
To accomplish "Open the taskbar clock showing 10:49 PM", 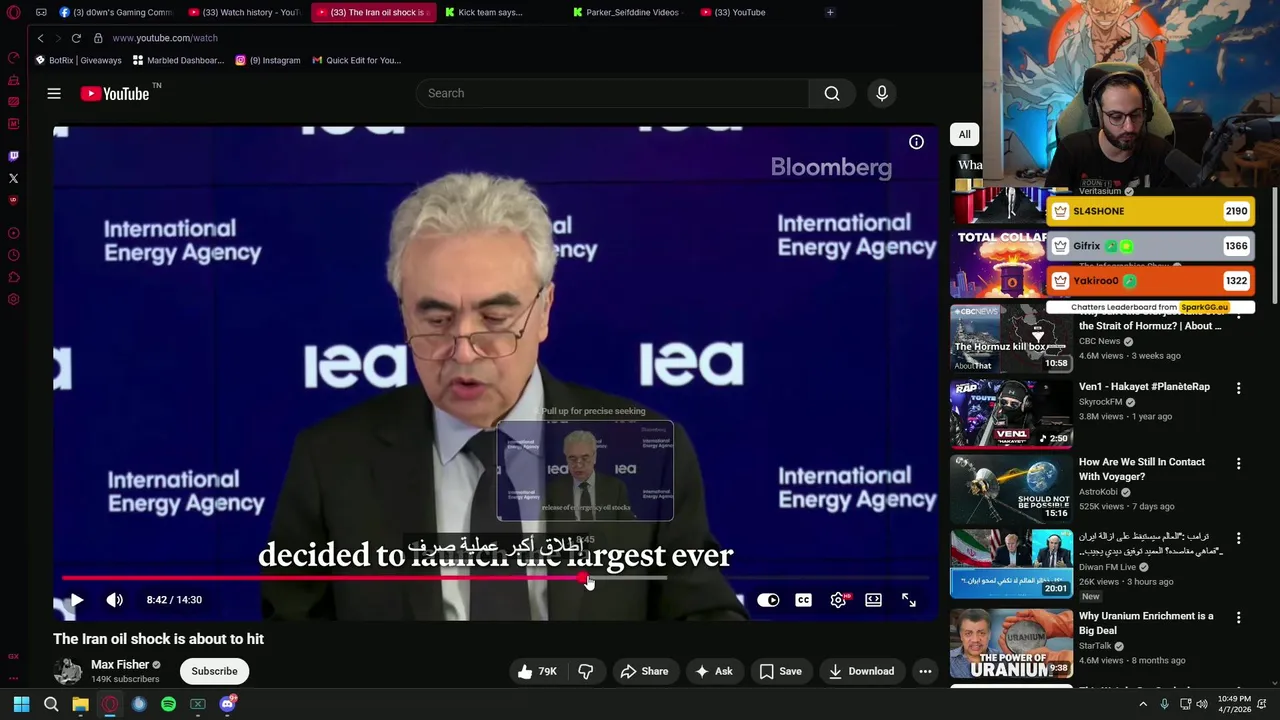I will click(1234, 704).
